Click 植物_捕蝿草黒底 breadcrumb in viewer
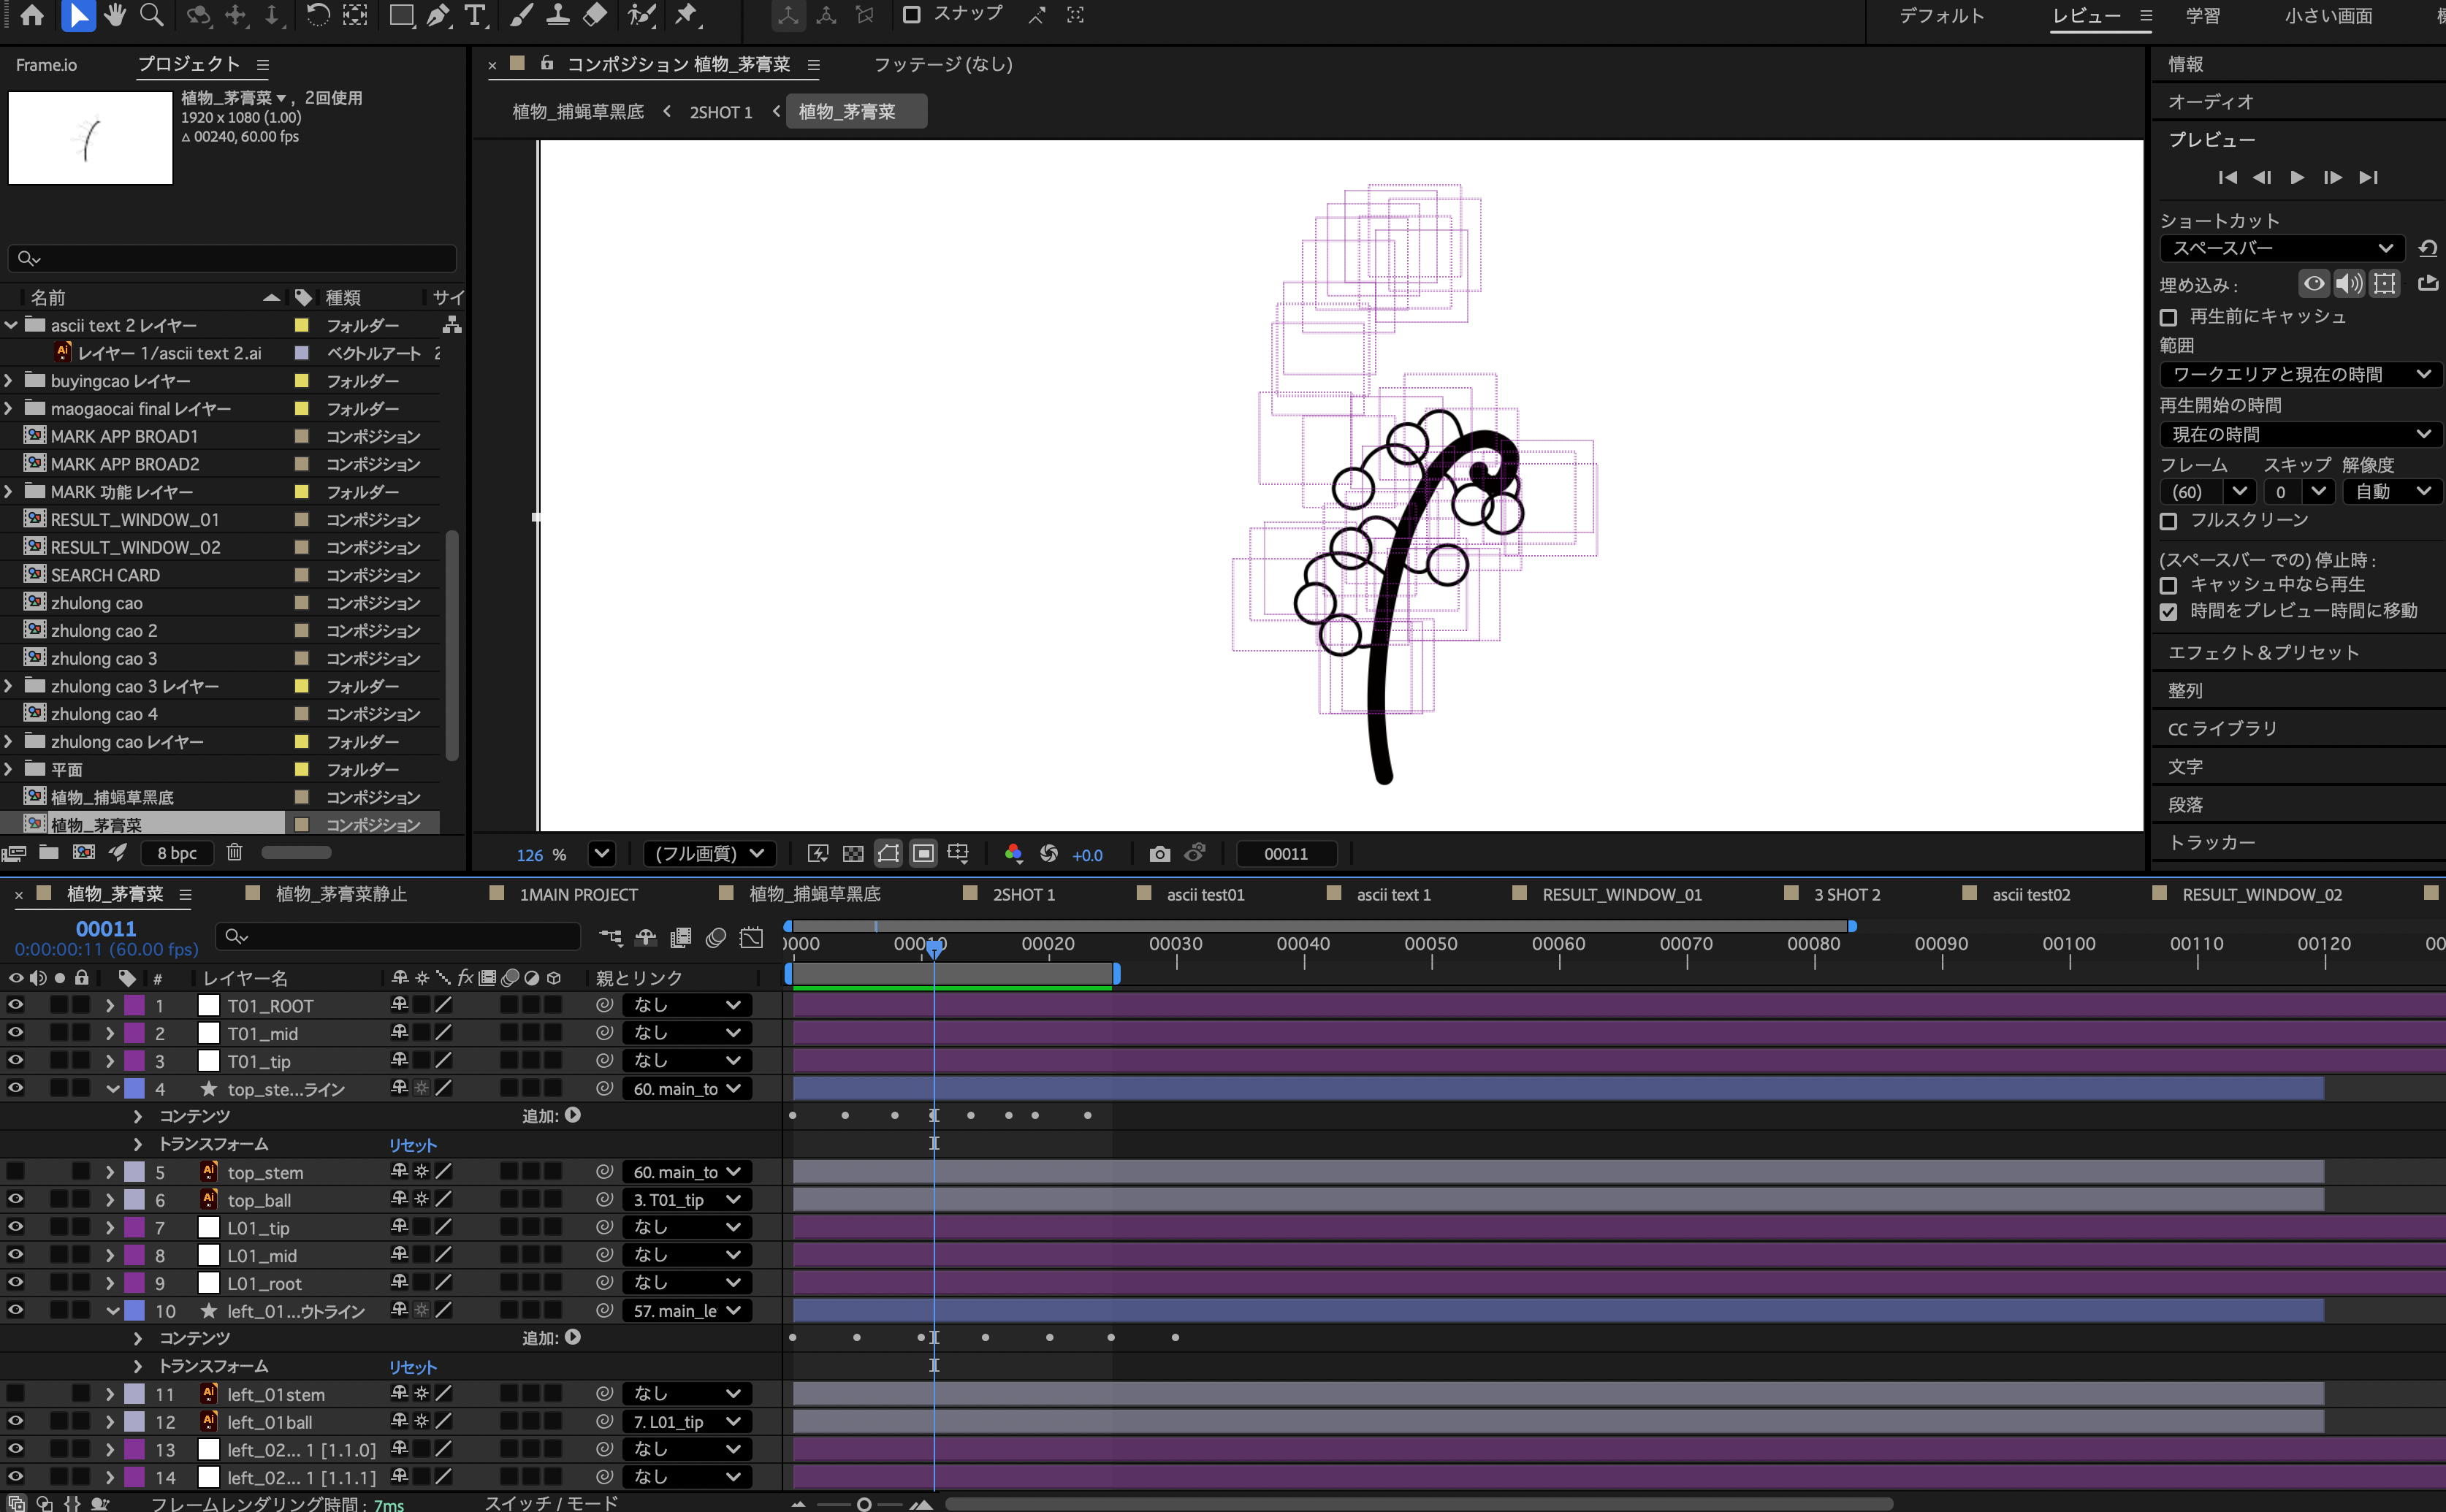Viewport: 2446px width, 1512px height. [x=578, y=112]
